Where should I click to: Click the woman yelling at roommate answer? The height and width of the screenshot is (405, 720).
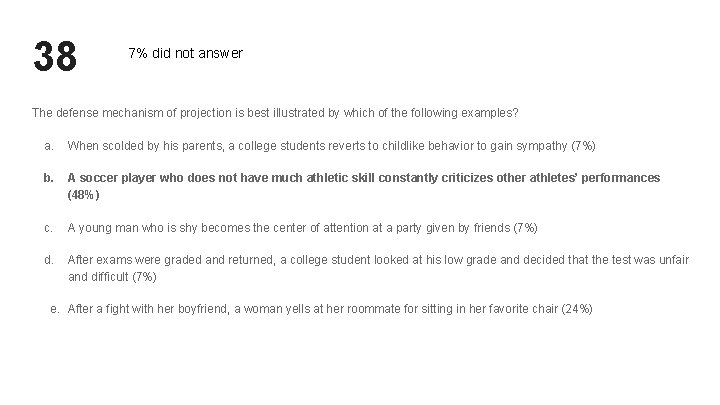click(330, 309)
